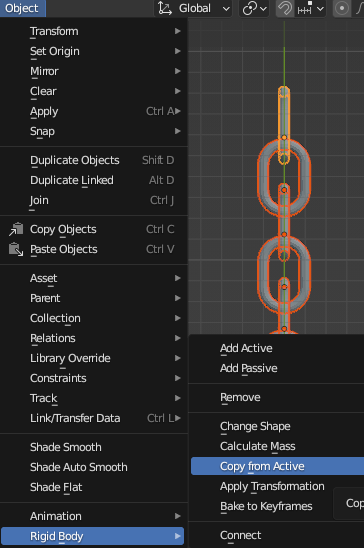
Task: Toggle the proportional editing icon
Action: [x=341, y=8]
